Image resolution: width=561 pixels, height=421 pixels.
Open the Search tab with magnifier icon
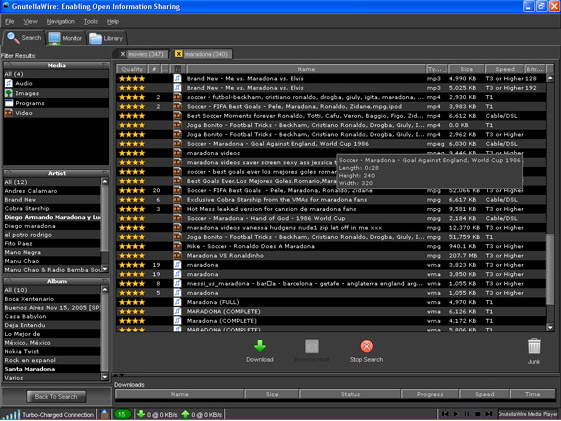[24, 38]
